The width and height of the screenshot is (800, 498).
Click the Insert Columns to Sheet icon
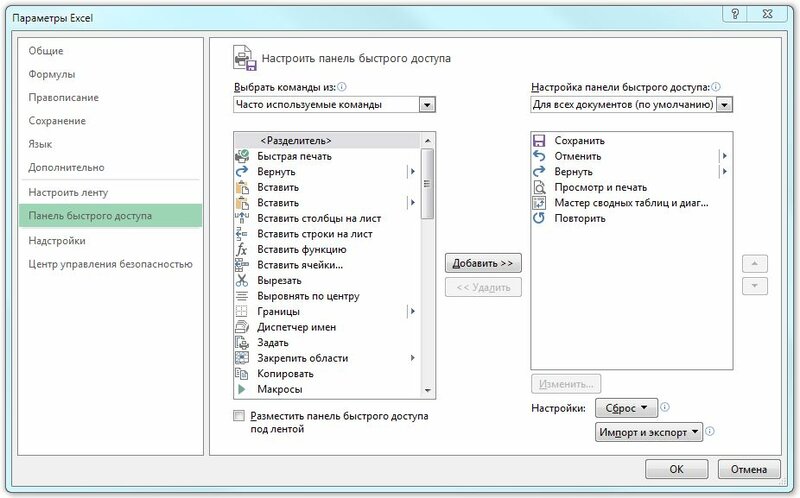pos(242,218)
